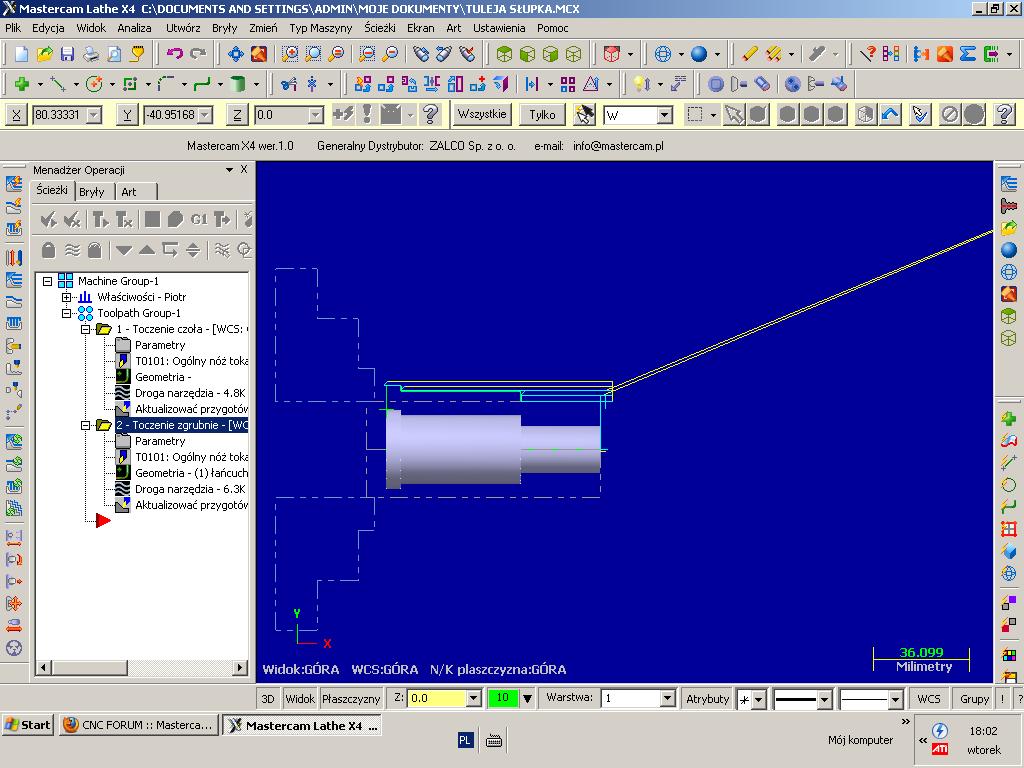Open the Plik menu
1024x768 pixels.
13,28
